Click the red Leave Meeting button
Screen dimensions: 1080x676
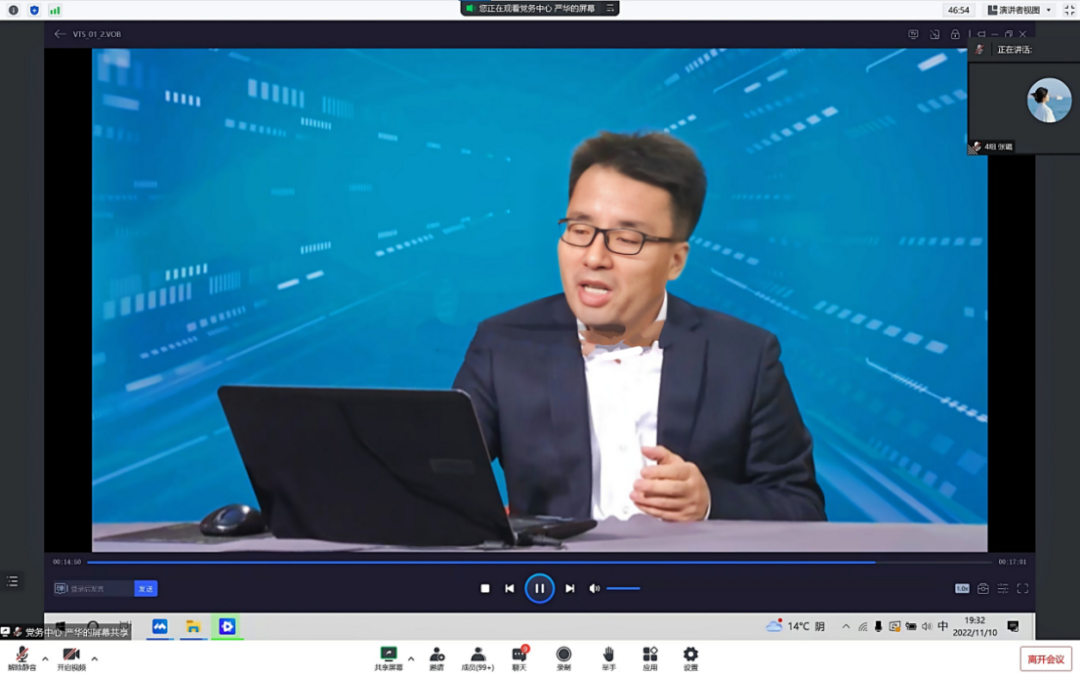point(1045,659)
